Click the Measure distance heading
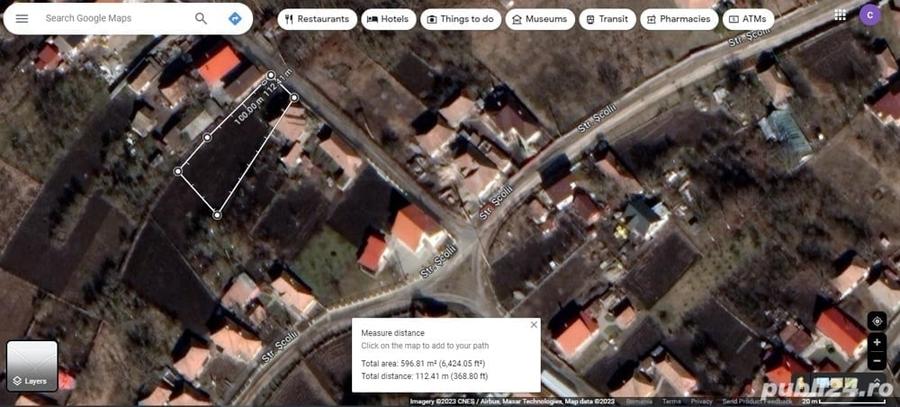Screen dimensions: 900x407 point(393,333)
